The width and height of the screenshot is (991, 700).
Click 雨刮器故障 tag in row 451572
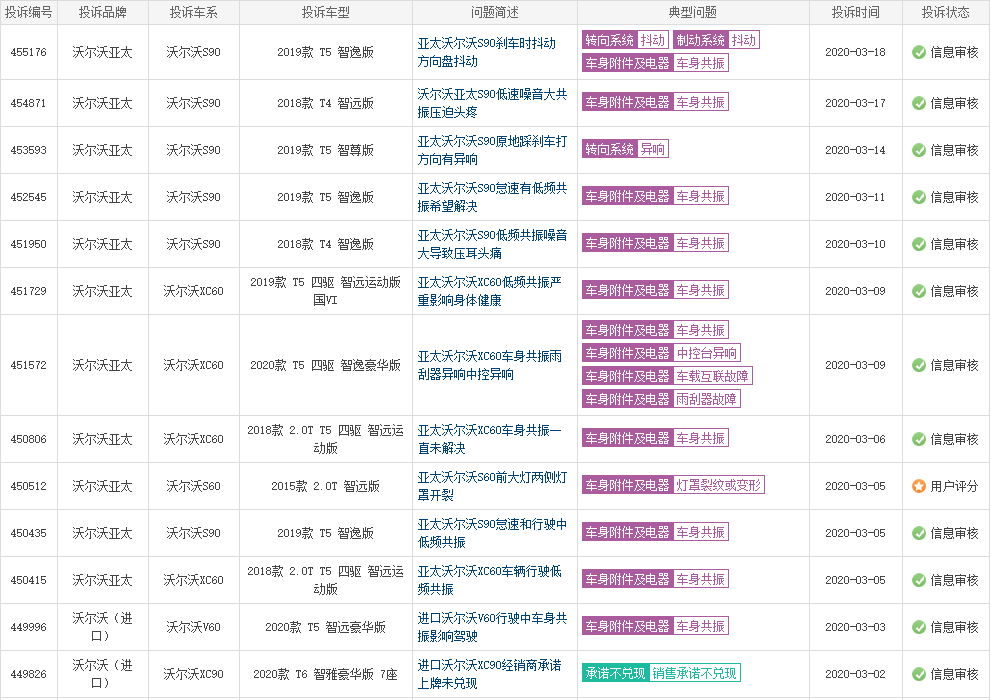click(661, 399)
